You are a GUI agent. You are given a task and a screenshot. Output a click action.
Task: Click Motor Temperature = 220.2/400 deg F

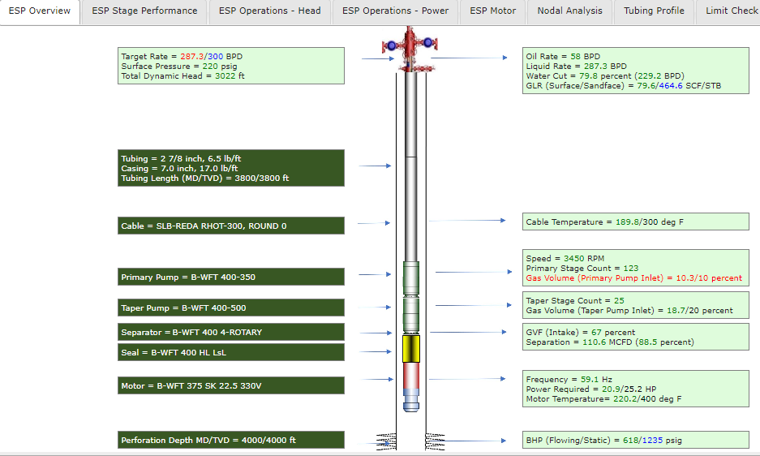coord(603,399)
